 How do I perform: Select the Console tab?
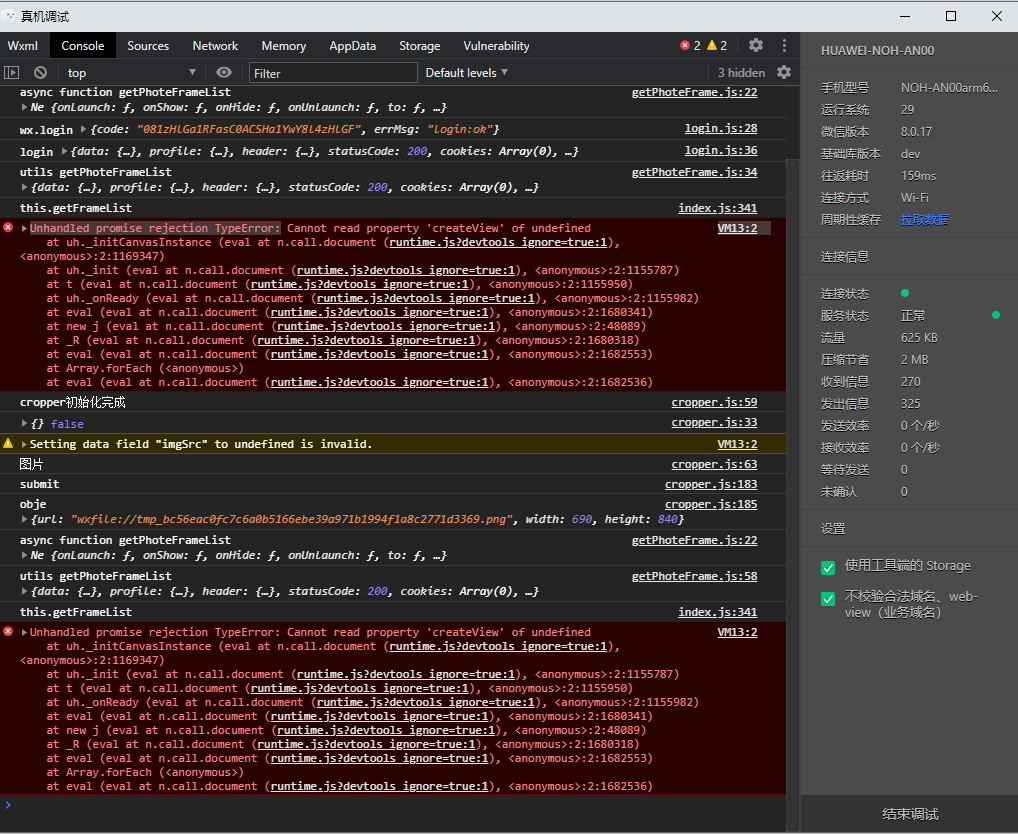click(x=82, y=45)
